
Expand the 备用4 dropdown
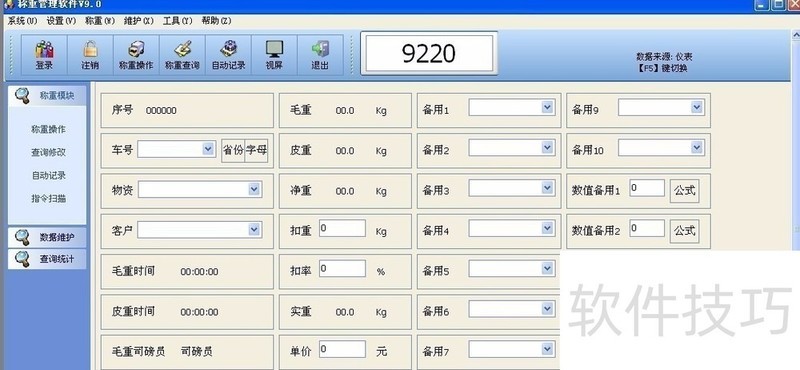(x=547, y=228)
